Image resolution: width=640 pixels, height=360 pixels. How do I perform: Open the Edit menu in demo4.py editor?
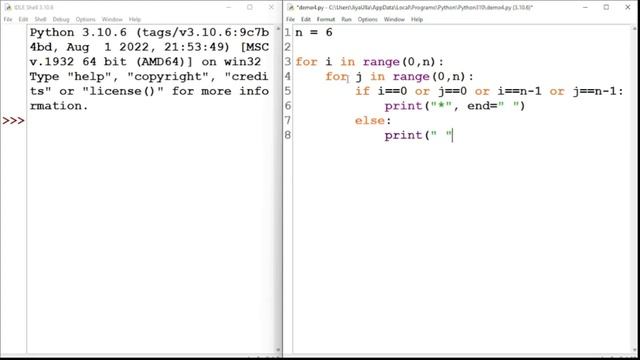tap(306, 19)
